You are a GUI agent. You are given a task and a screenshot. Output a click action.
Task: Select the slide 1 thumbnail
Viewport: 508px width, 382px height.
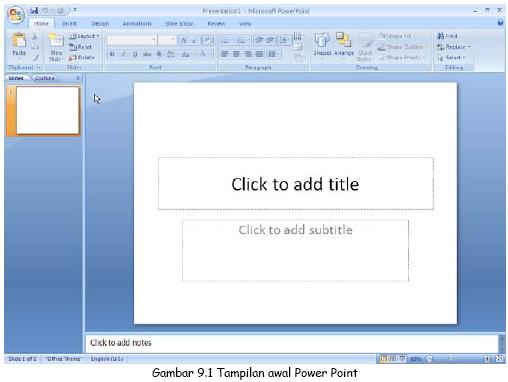pyautogui.click(x=48, y=110)
